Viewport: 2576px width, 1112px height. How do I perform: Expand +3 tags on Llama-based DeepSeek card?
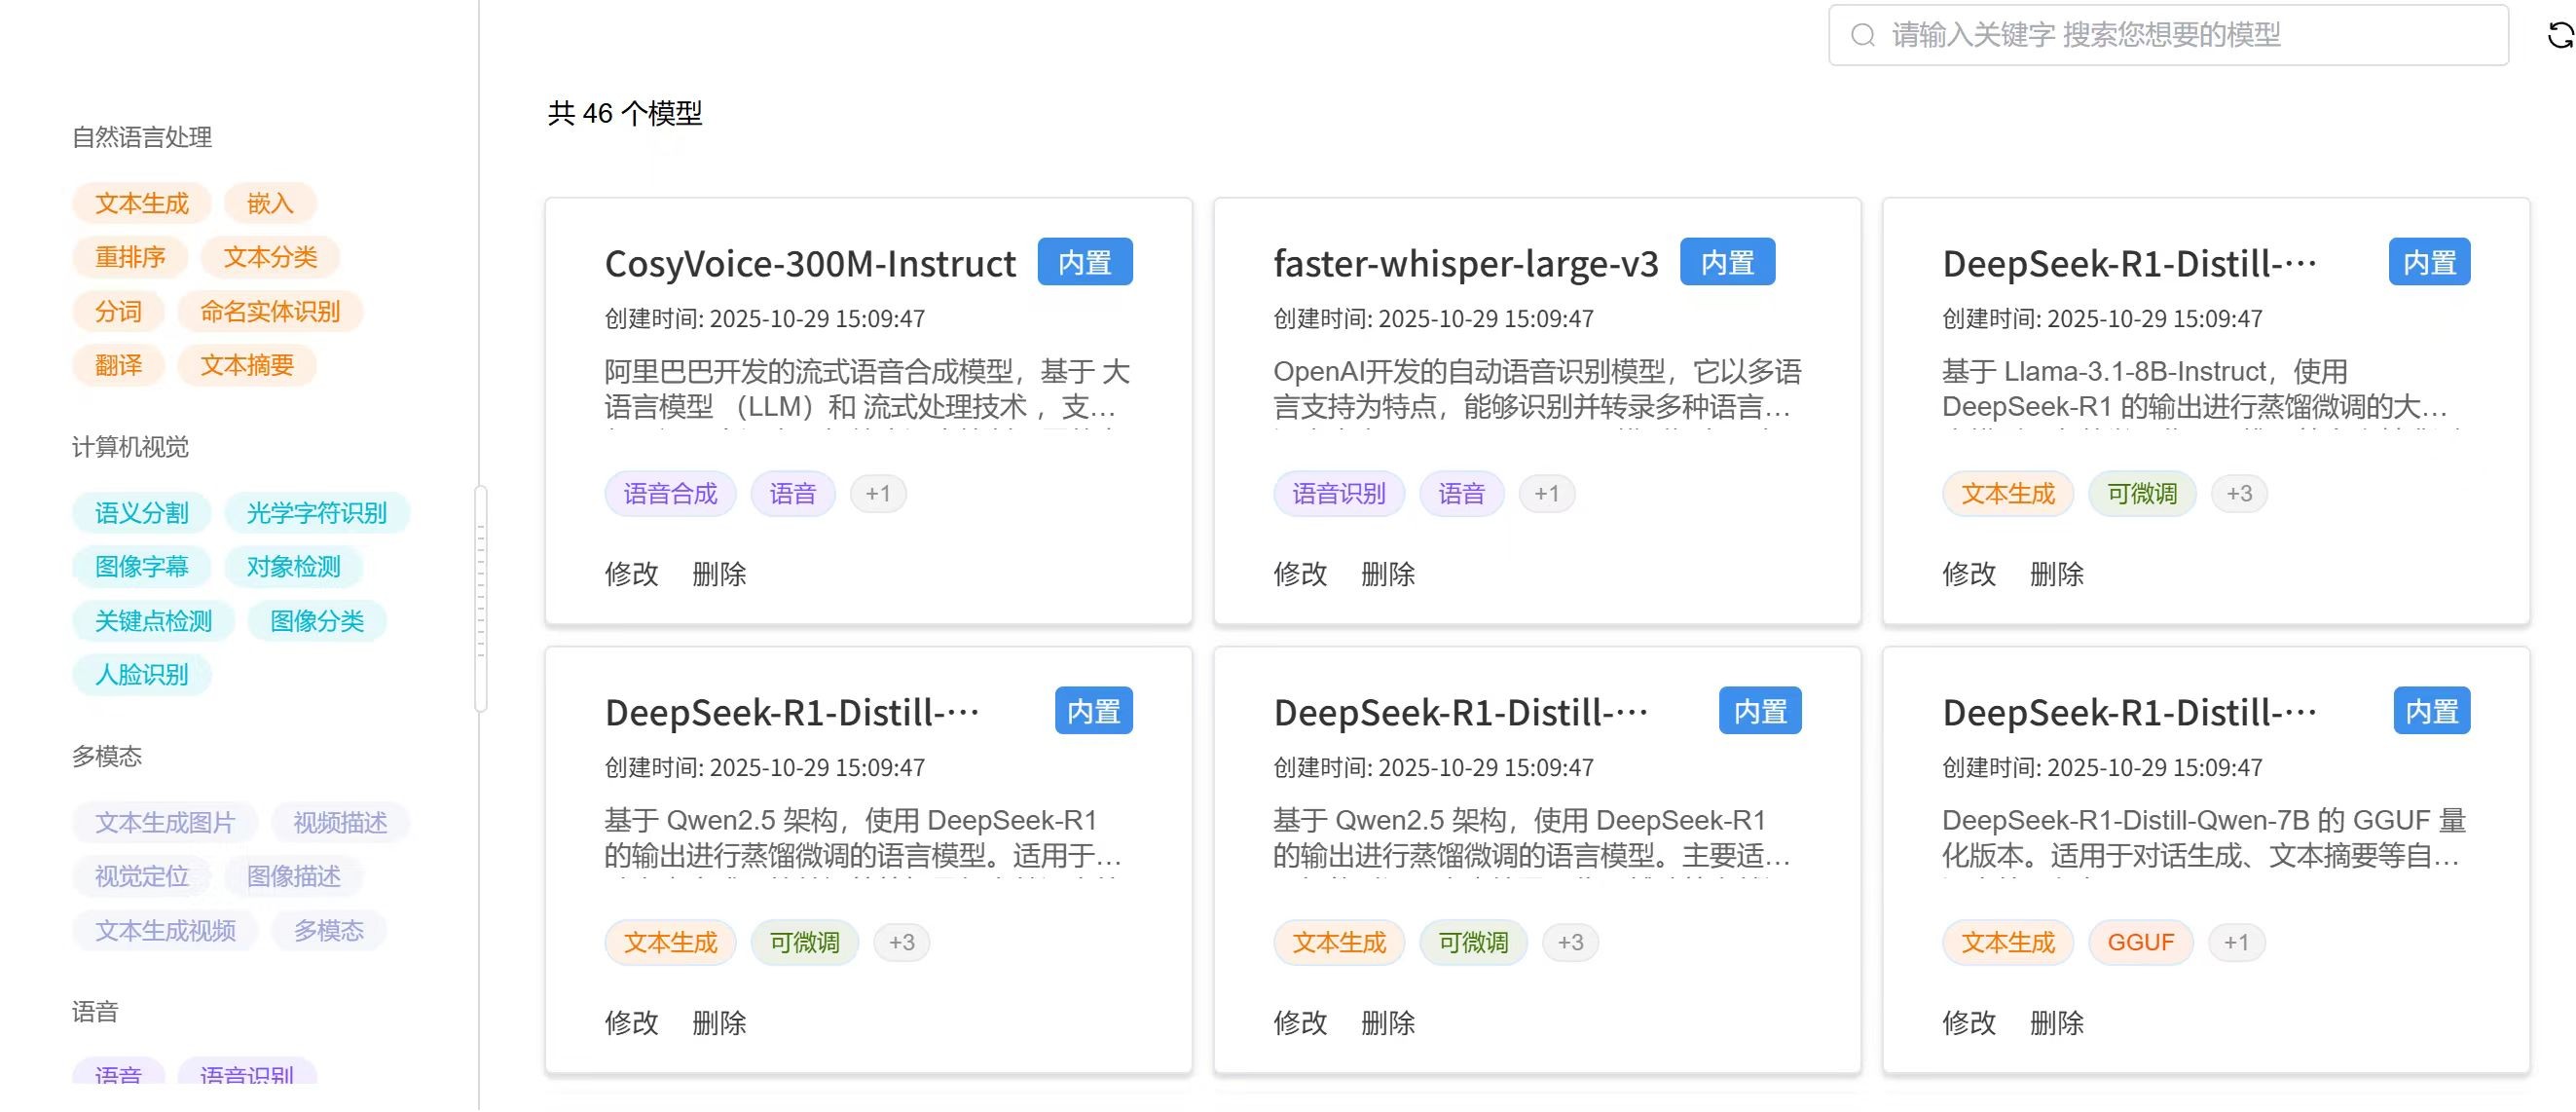[2239, 494]
